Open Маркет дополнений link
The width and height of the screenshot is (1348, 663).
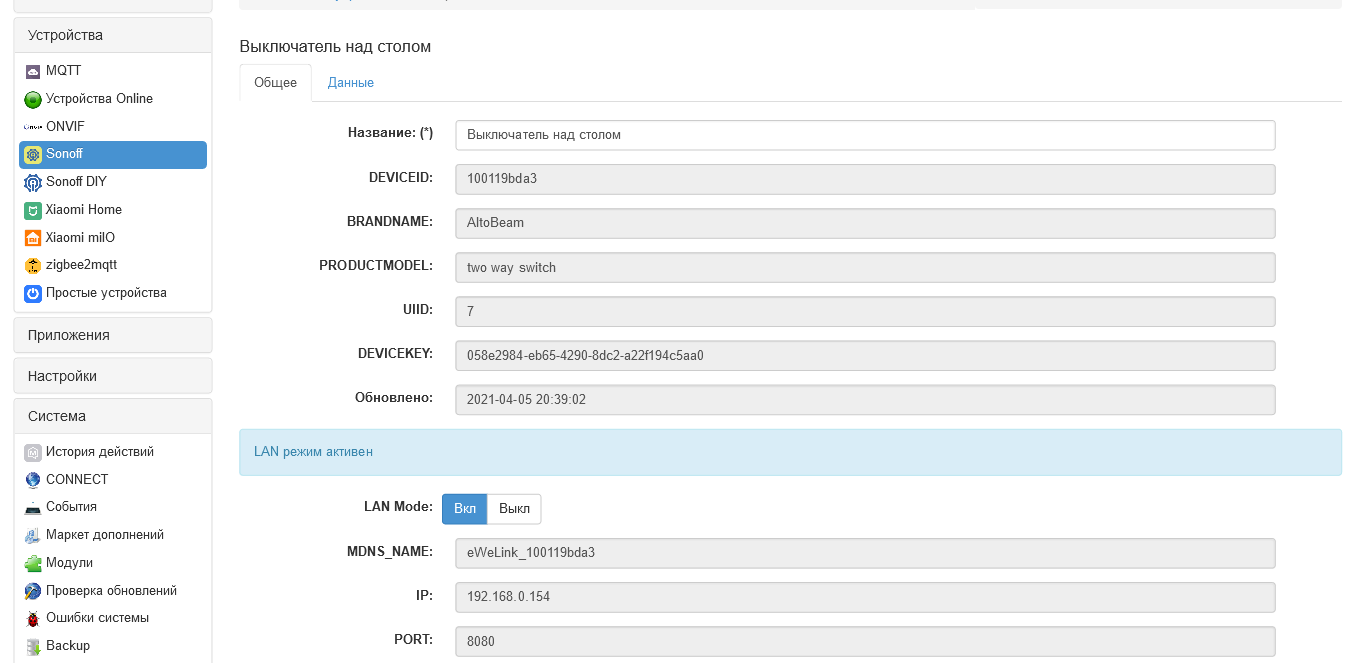tap(105, 535)
